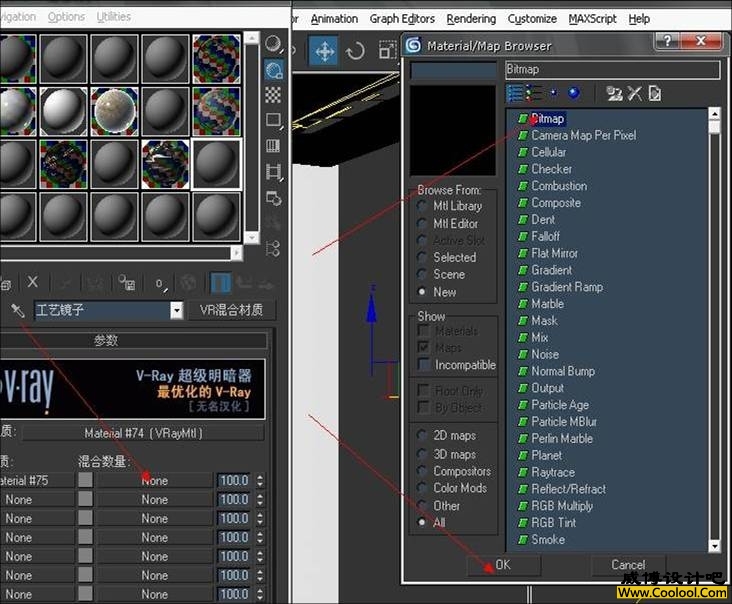
Task: Click Material ID Channel icon
Action: [161, 283]
